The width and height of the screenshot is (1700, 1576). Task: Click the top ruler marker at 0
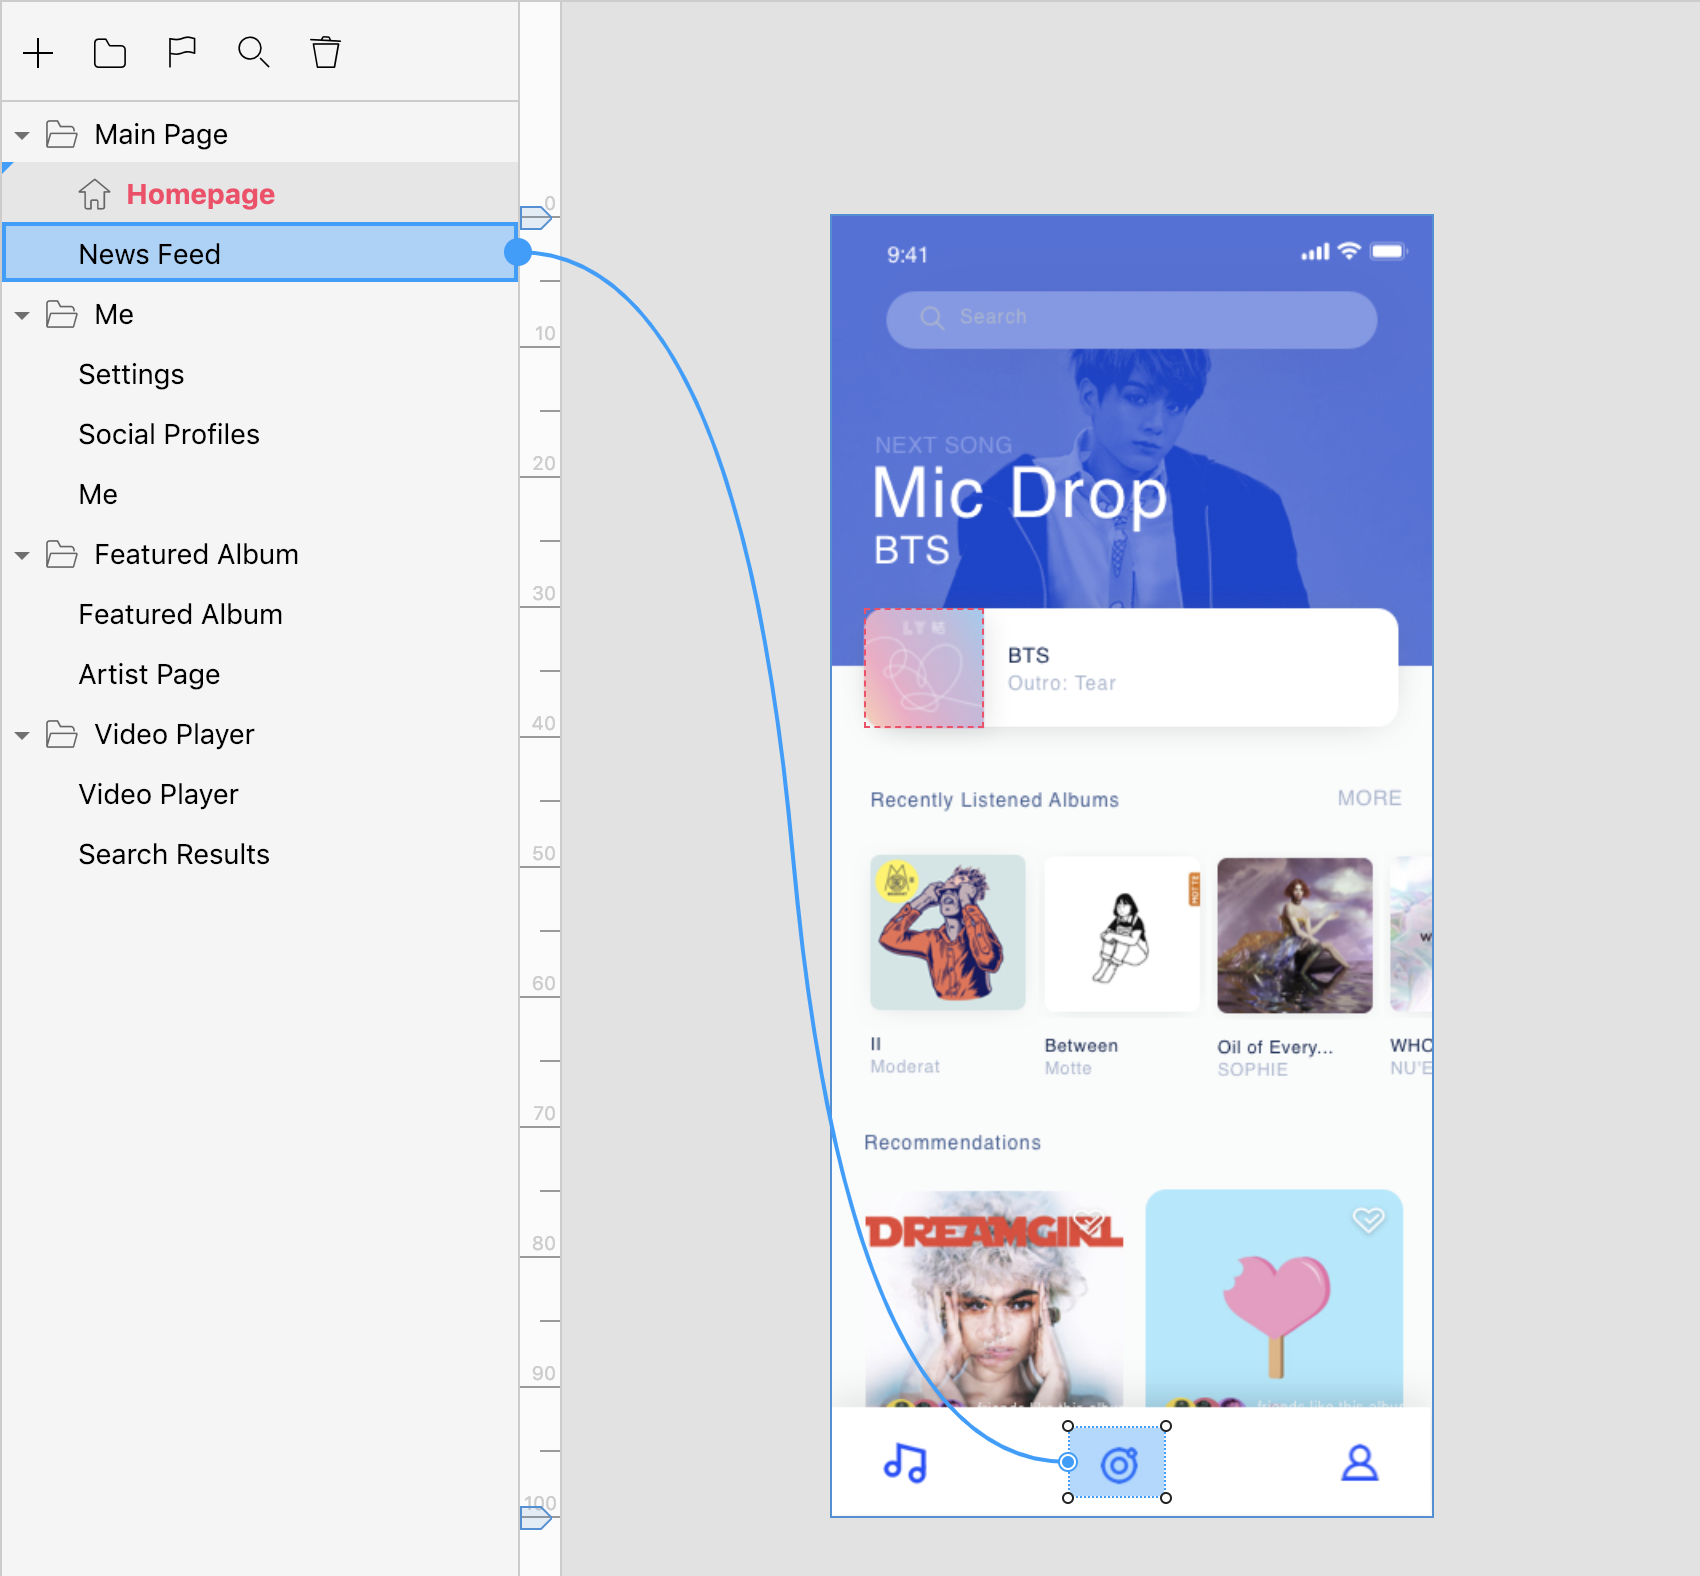(x=536, y=217)
